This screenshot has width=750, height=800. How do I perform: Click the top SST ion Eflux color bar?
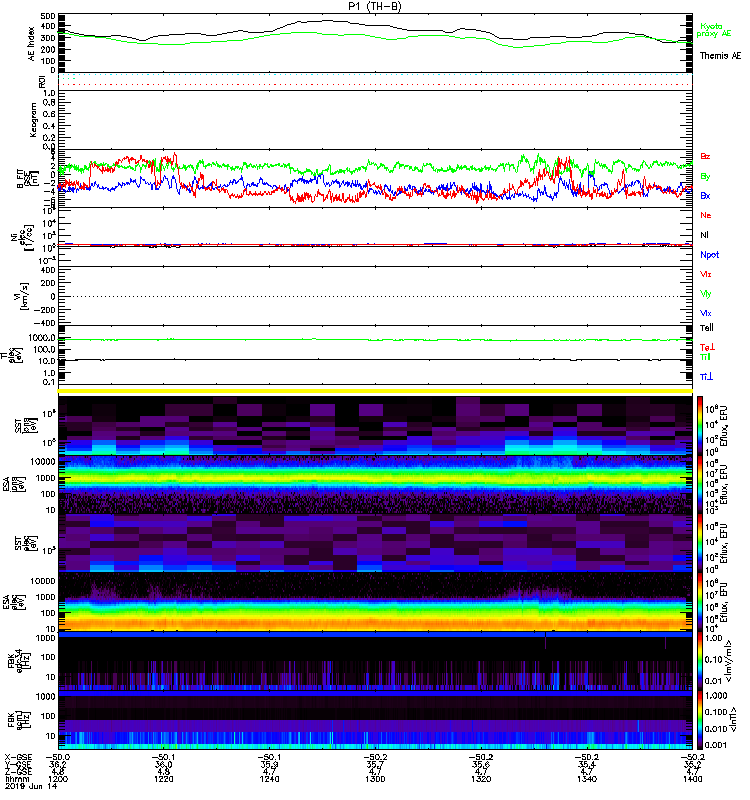(700, 426)
